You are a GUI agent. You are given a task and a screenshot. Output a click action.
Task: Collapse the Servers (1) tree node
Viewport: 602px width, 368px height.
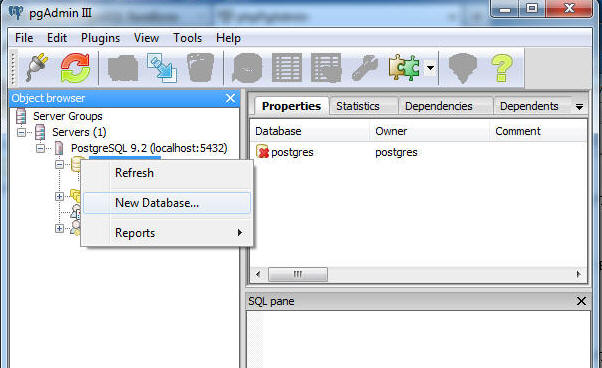coord(22,132)
